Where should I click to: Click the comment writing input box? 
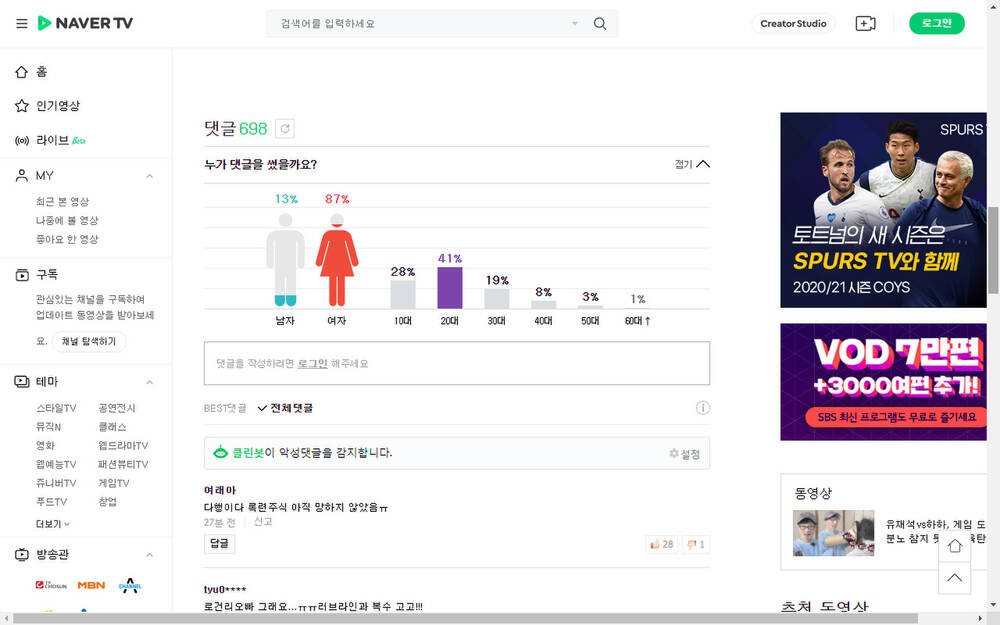[457, 363]
